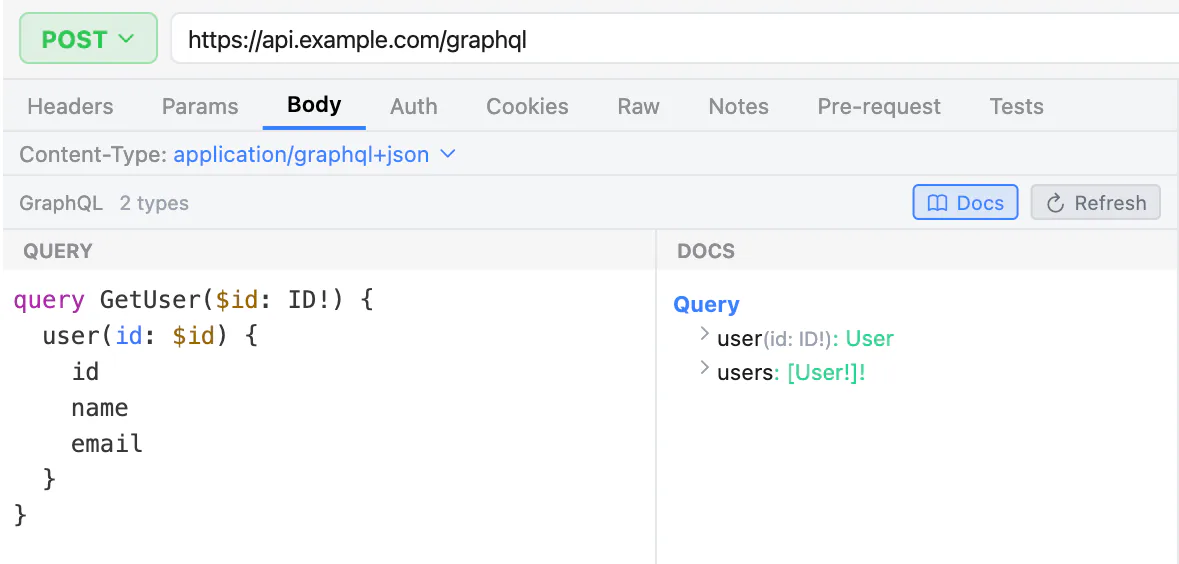Image resolution: width=1179 pixels, height=564 pixels.
Task: Open the Pre-request tab
Action: [879, 106]
